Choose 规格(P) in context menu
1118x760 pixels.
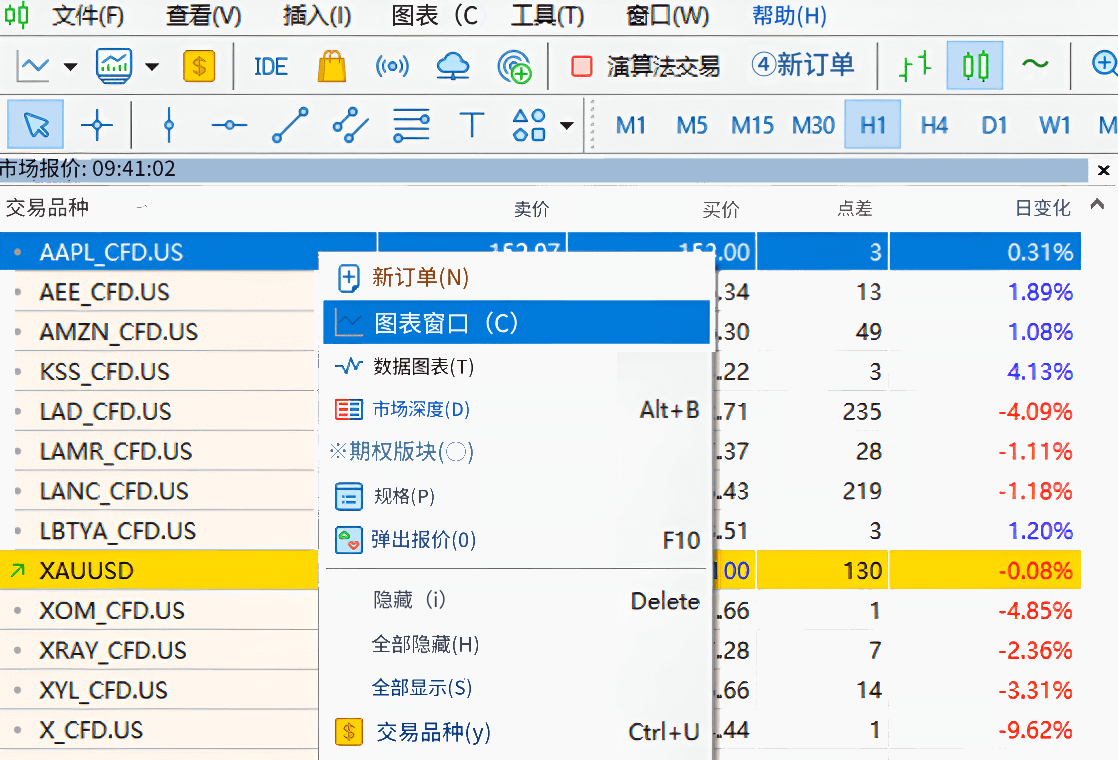click(x=516, y=496)
